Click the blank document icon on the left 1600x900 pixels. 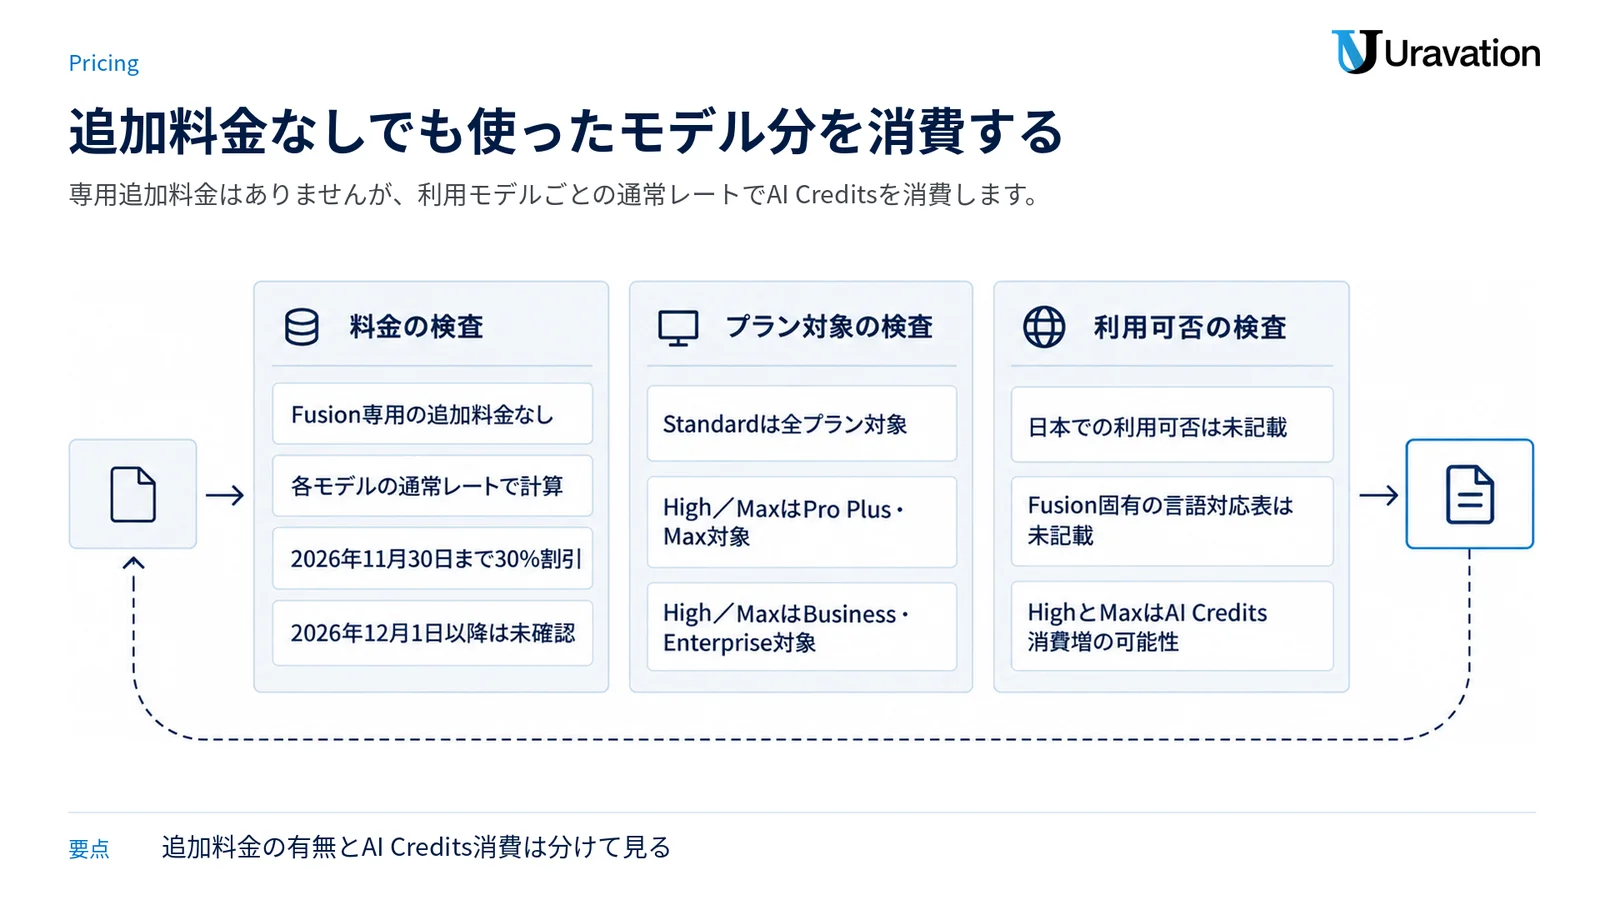pyautogui.click(x=133, y=494)
